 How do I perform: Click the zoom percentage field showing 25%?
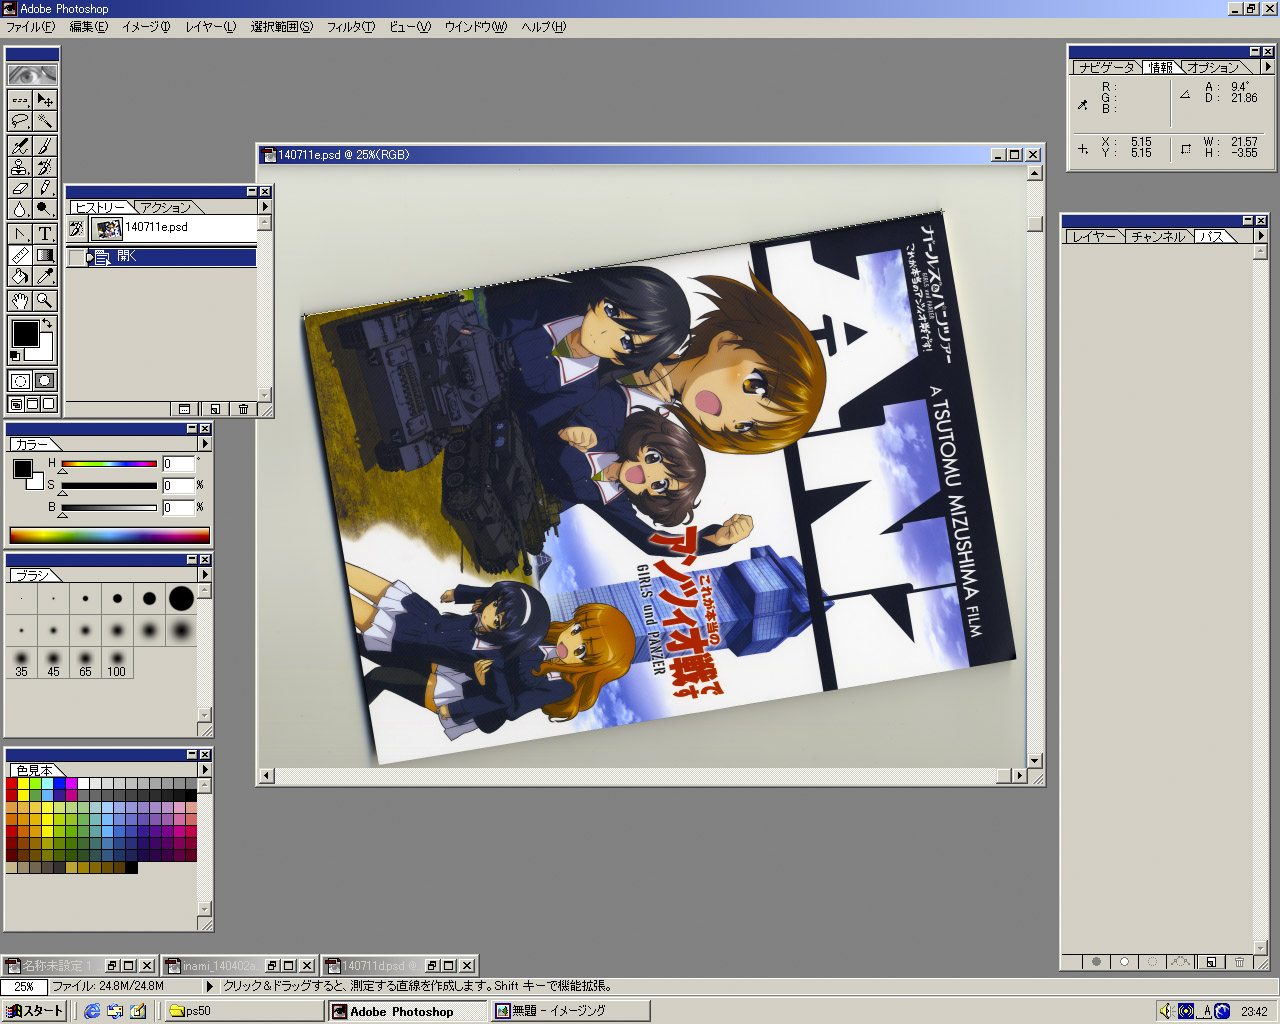click(x=24, y=987)
